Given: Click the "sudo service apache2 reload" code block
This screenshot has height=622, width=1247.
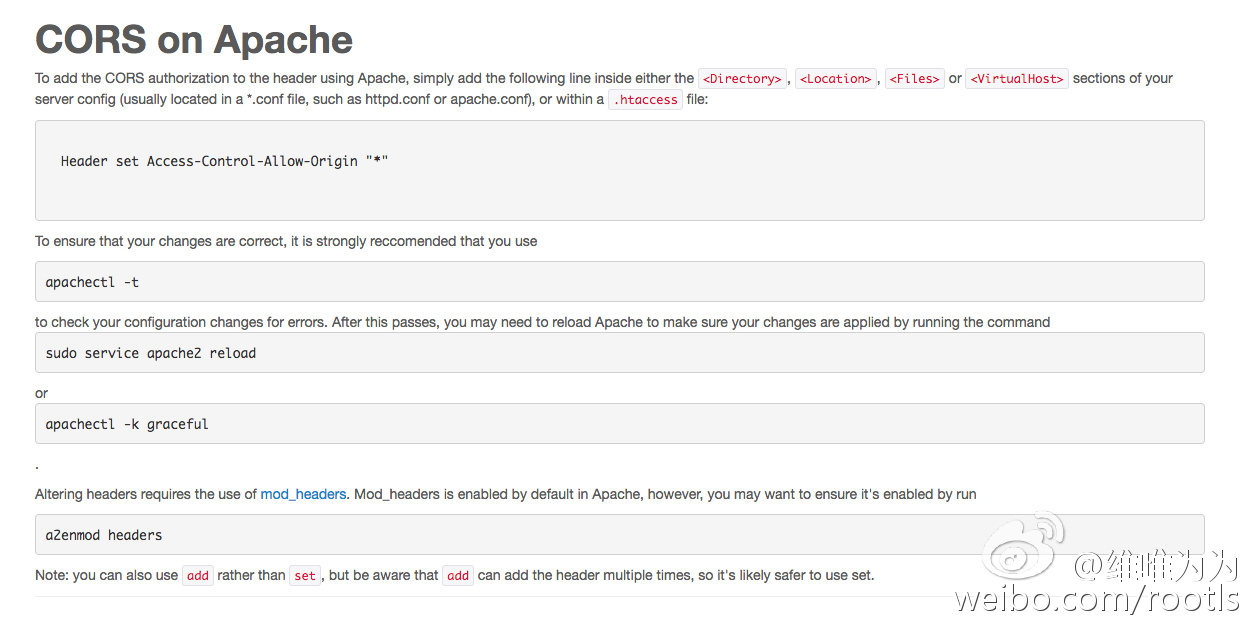Looking at the screenshot, I should click(151, 353).
